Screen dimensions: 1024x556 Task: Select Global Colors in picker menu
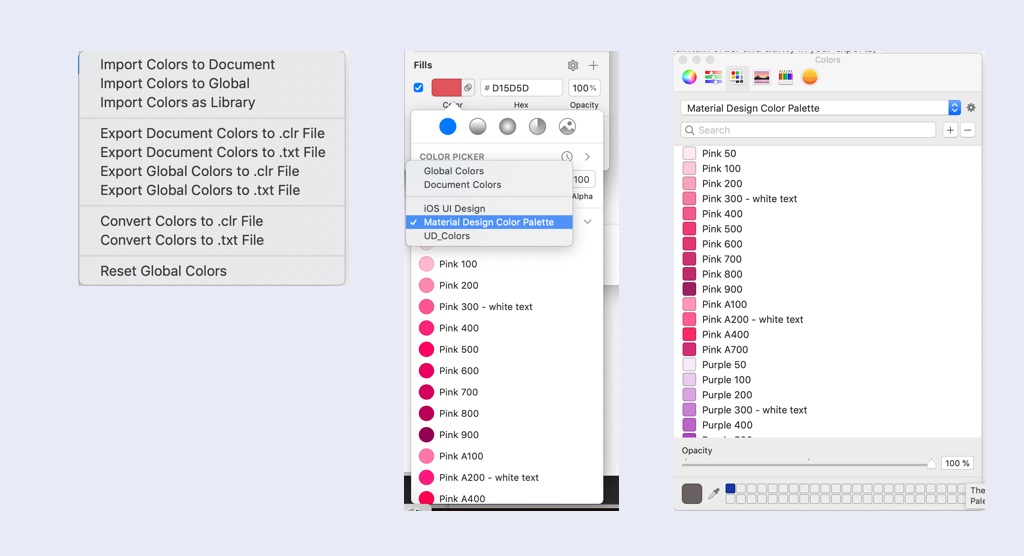pos(454,171)
